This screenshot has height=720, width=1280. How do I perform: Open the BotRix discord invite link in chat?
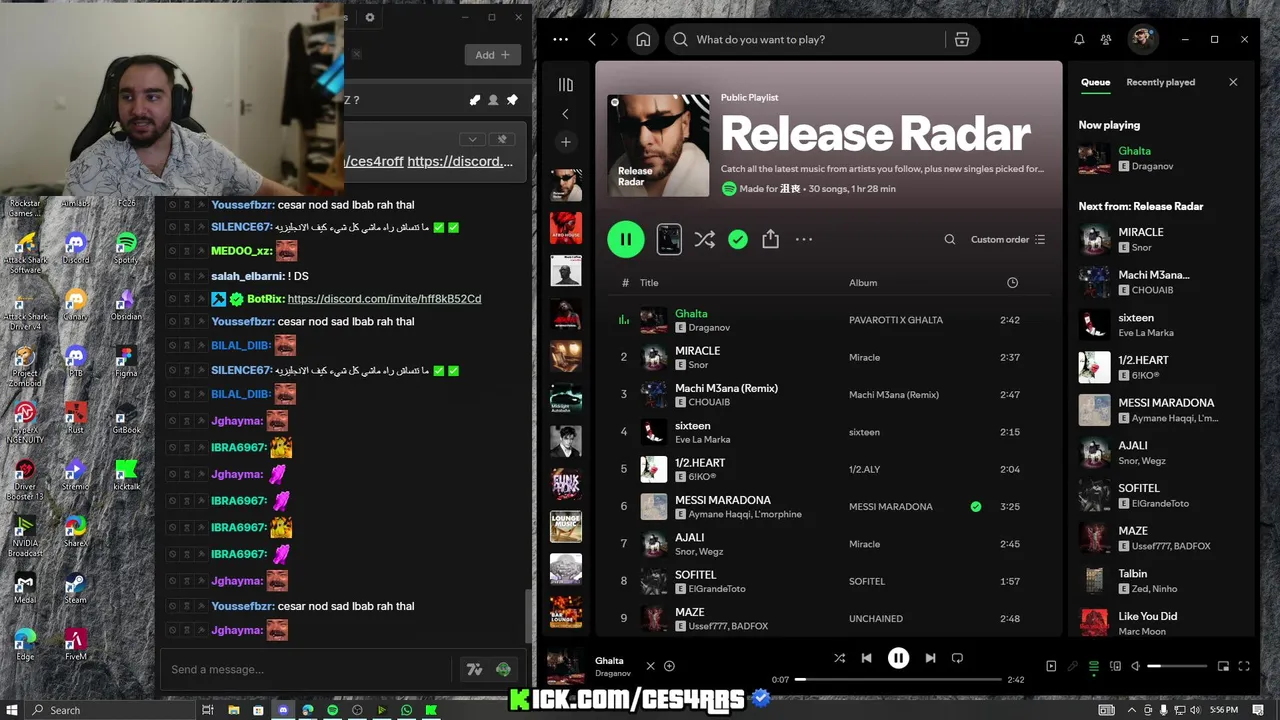pyautogui.click(x=384, y=299)
